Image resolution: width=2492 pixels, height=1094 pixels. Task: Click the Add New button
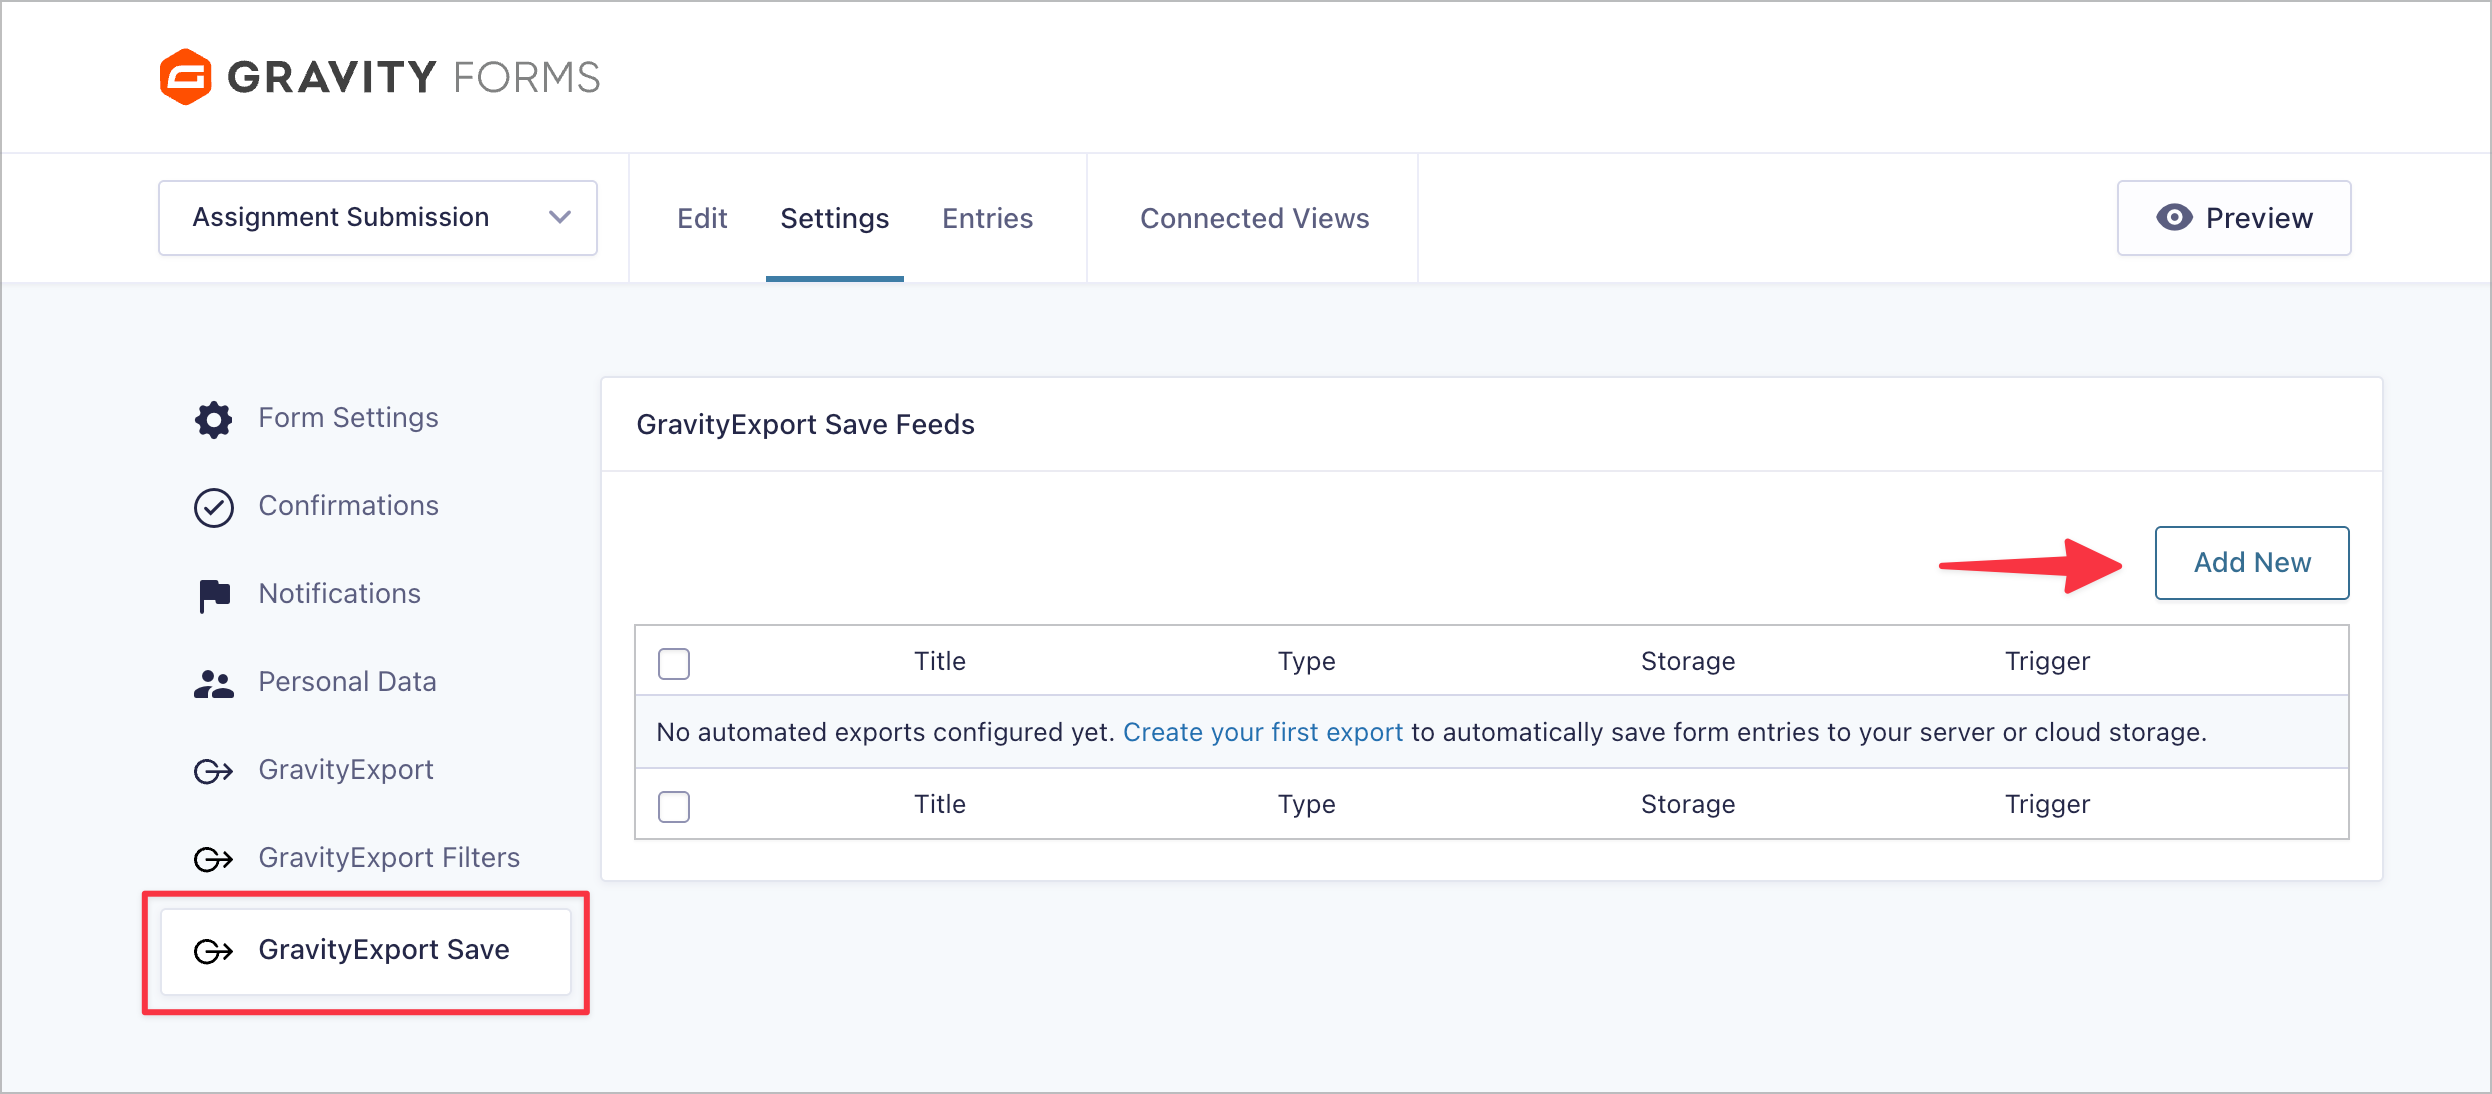2251,562
